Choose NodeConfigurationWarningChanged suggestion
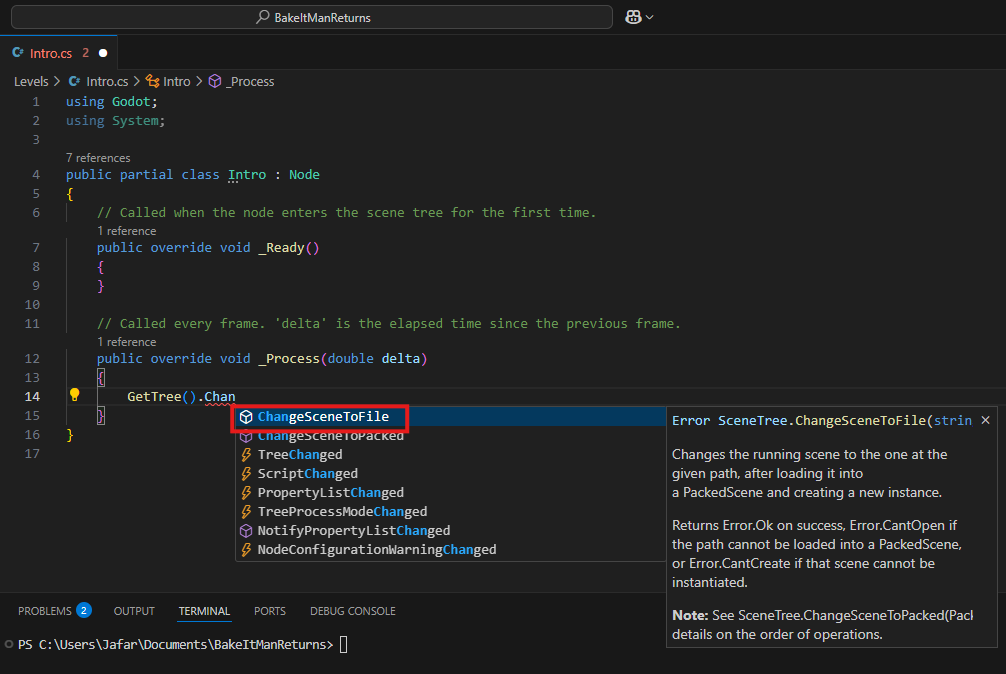1006x674 pixels. (450, 550)
